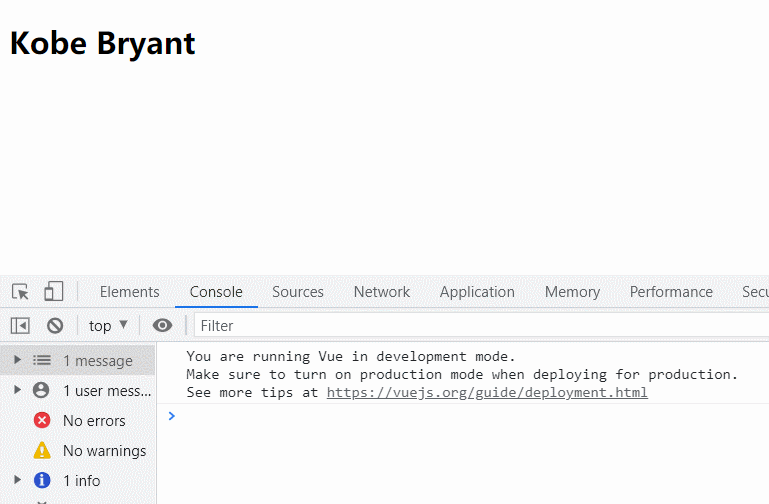Hide the console sidebar panel icon
769x504 pixels.
click(20, 326)
